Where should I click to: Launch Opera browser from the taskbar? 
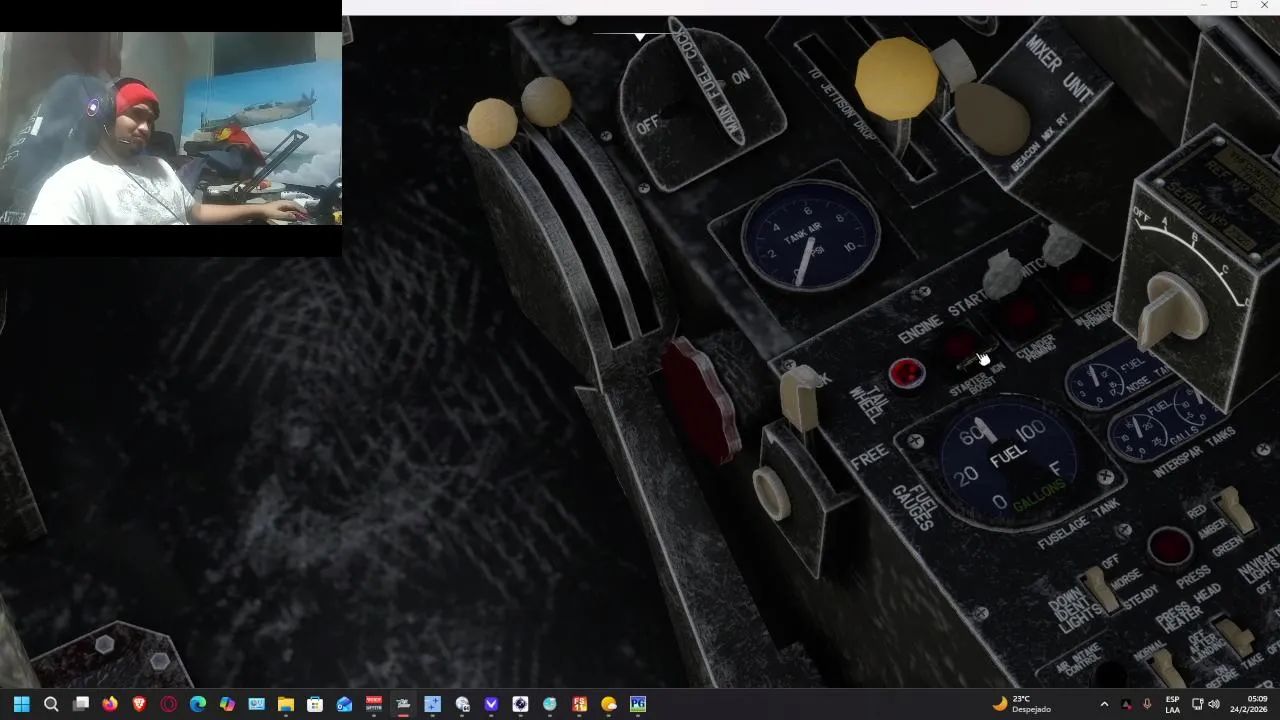pos(169,704)
